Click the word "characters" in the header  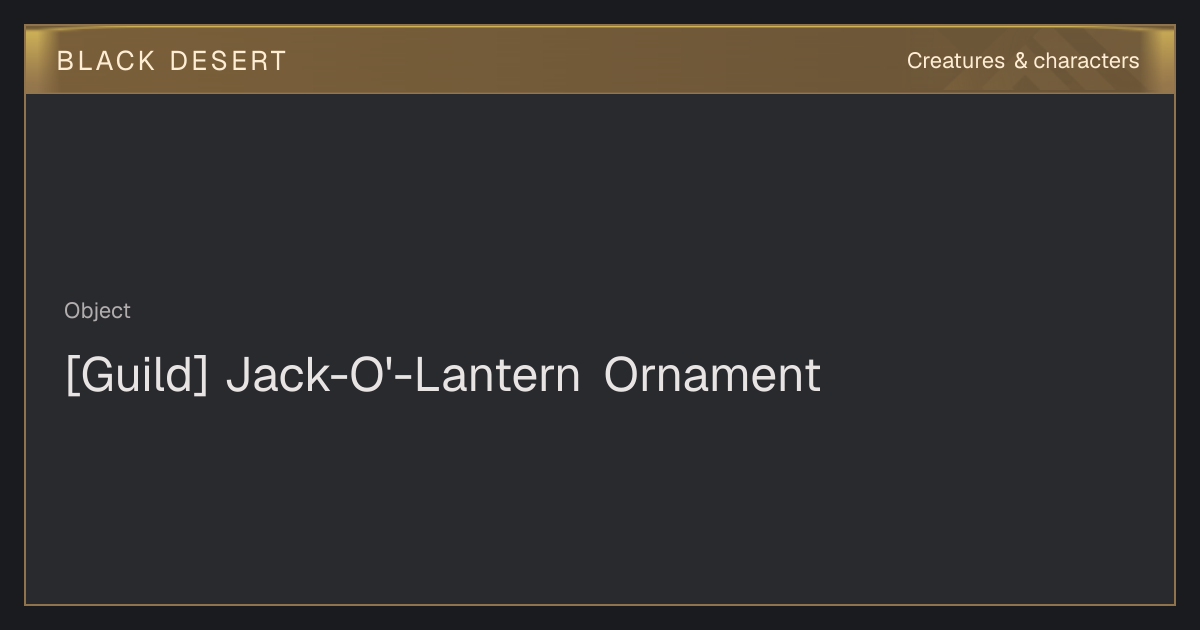1087,61
